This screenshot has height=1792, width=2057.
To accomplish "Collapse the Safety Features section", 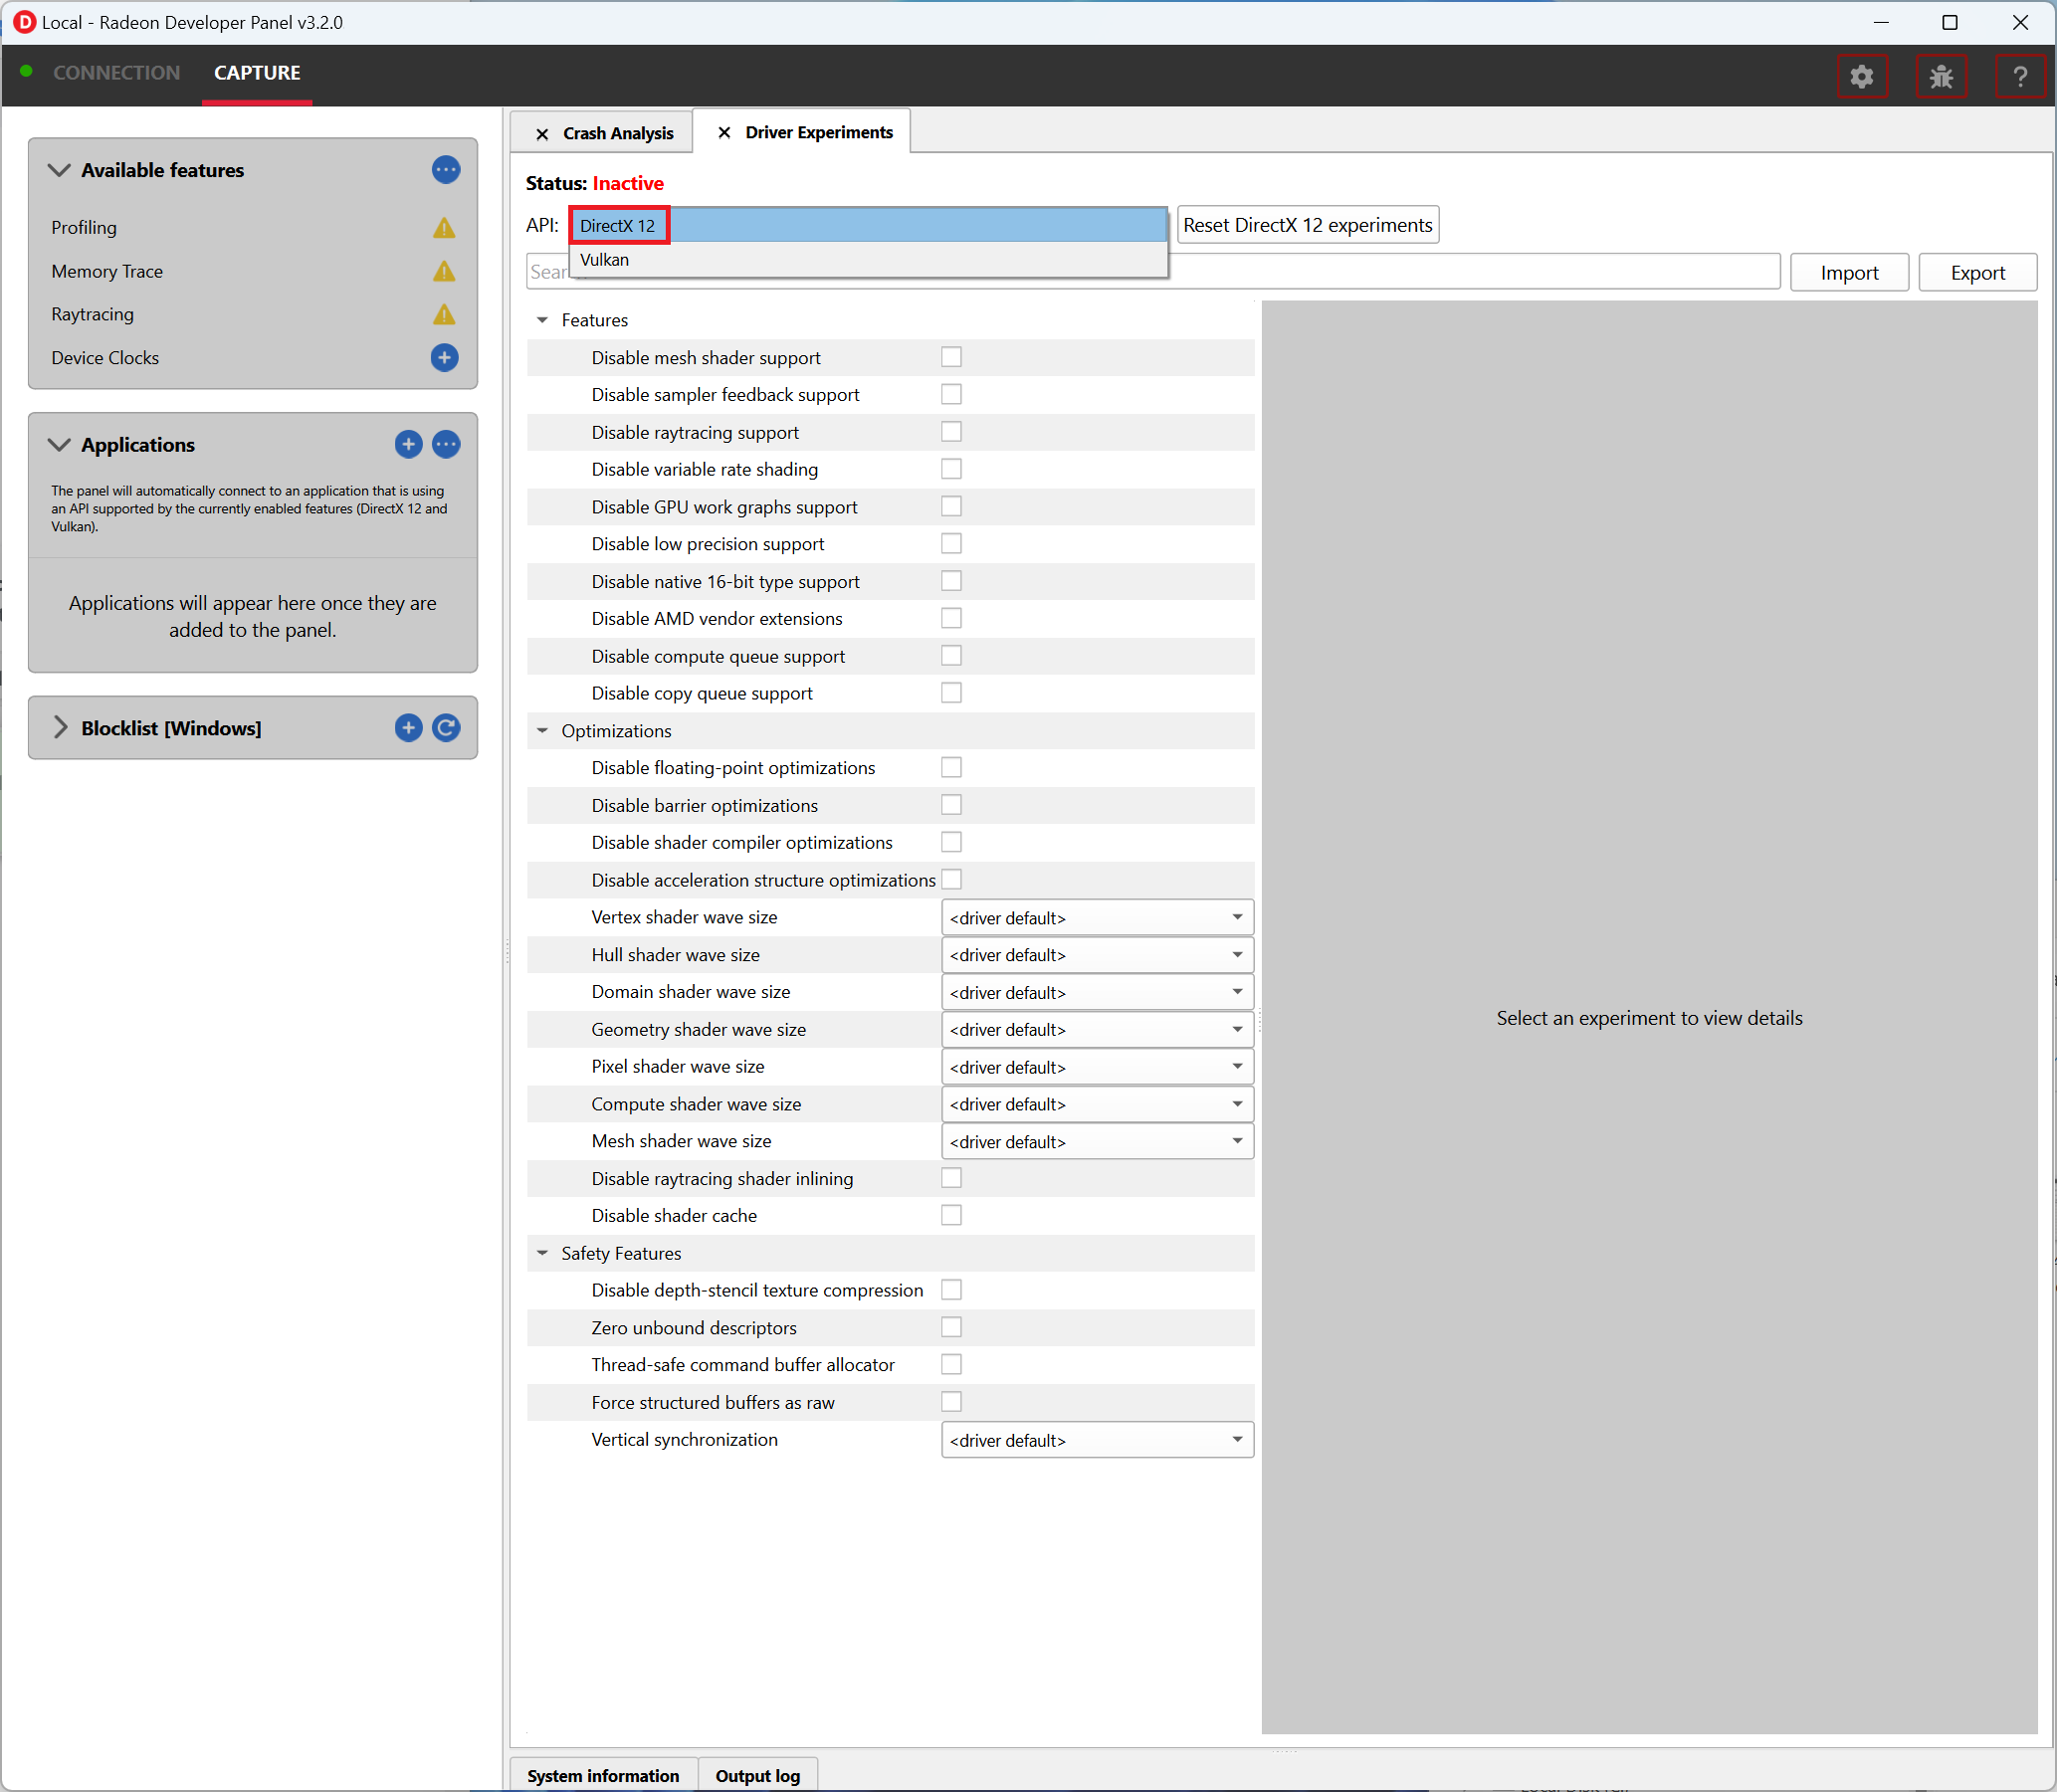I will click(x=542, y=1253).
